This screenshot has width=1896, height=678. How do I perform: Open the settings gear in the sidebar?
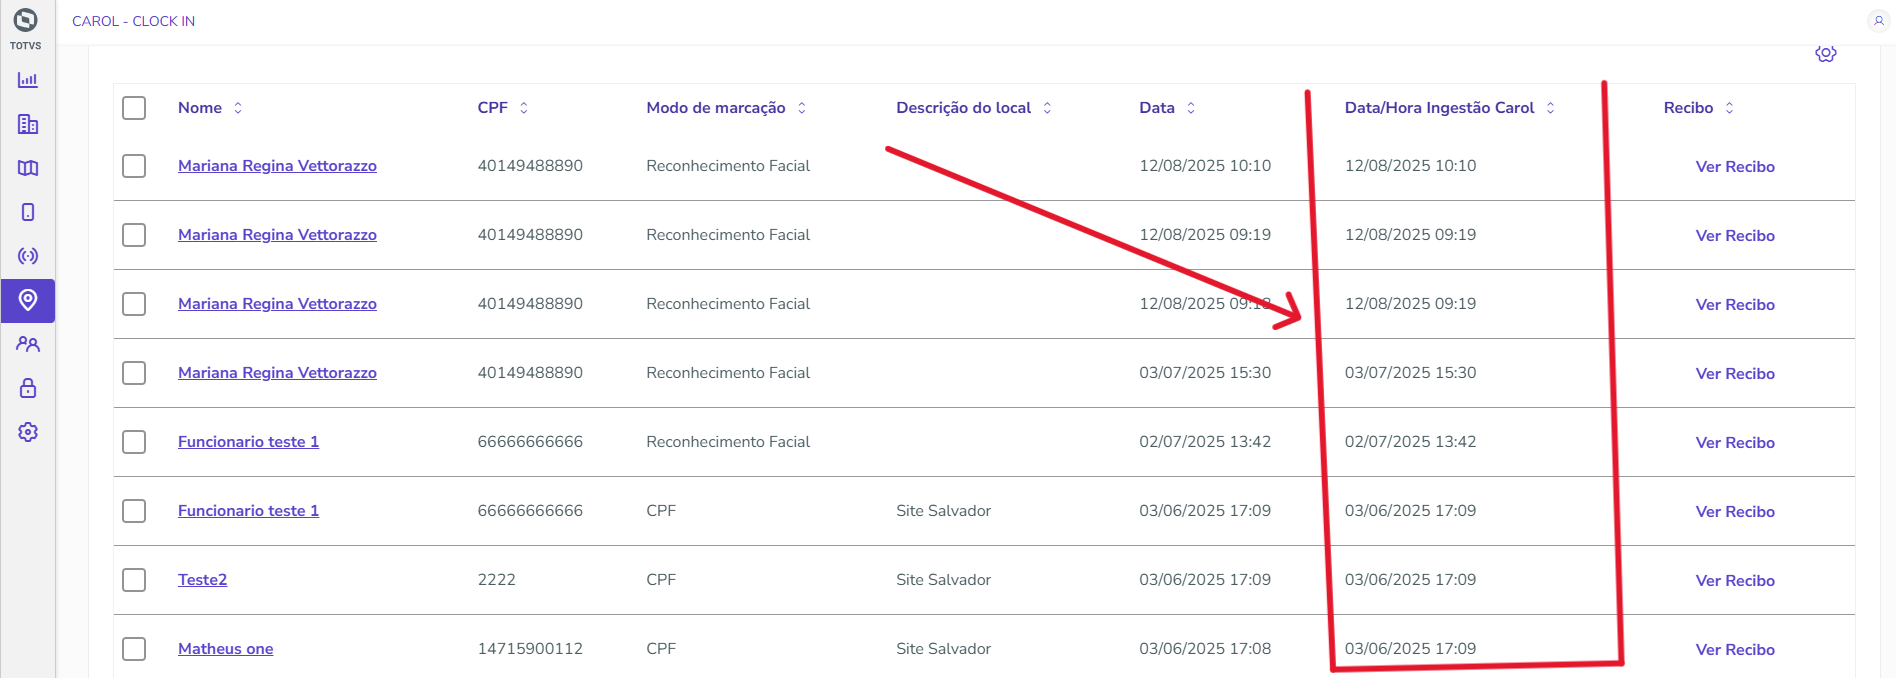point(28,432)
